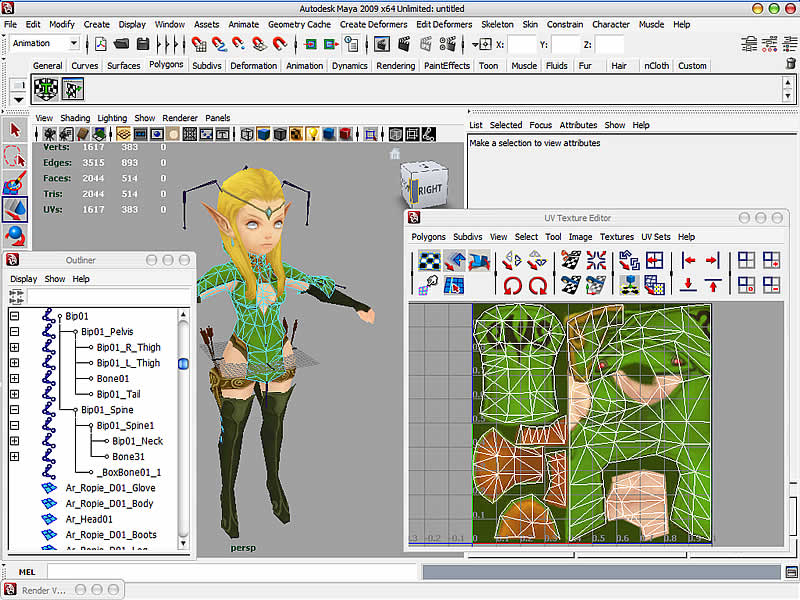Click the Outliner vertical scrollbar handle
Screen dimensions: 800x600
[x=183, y=364]
